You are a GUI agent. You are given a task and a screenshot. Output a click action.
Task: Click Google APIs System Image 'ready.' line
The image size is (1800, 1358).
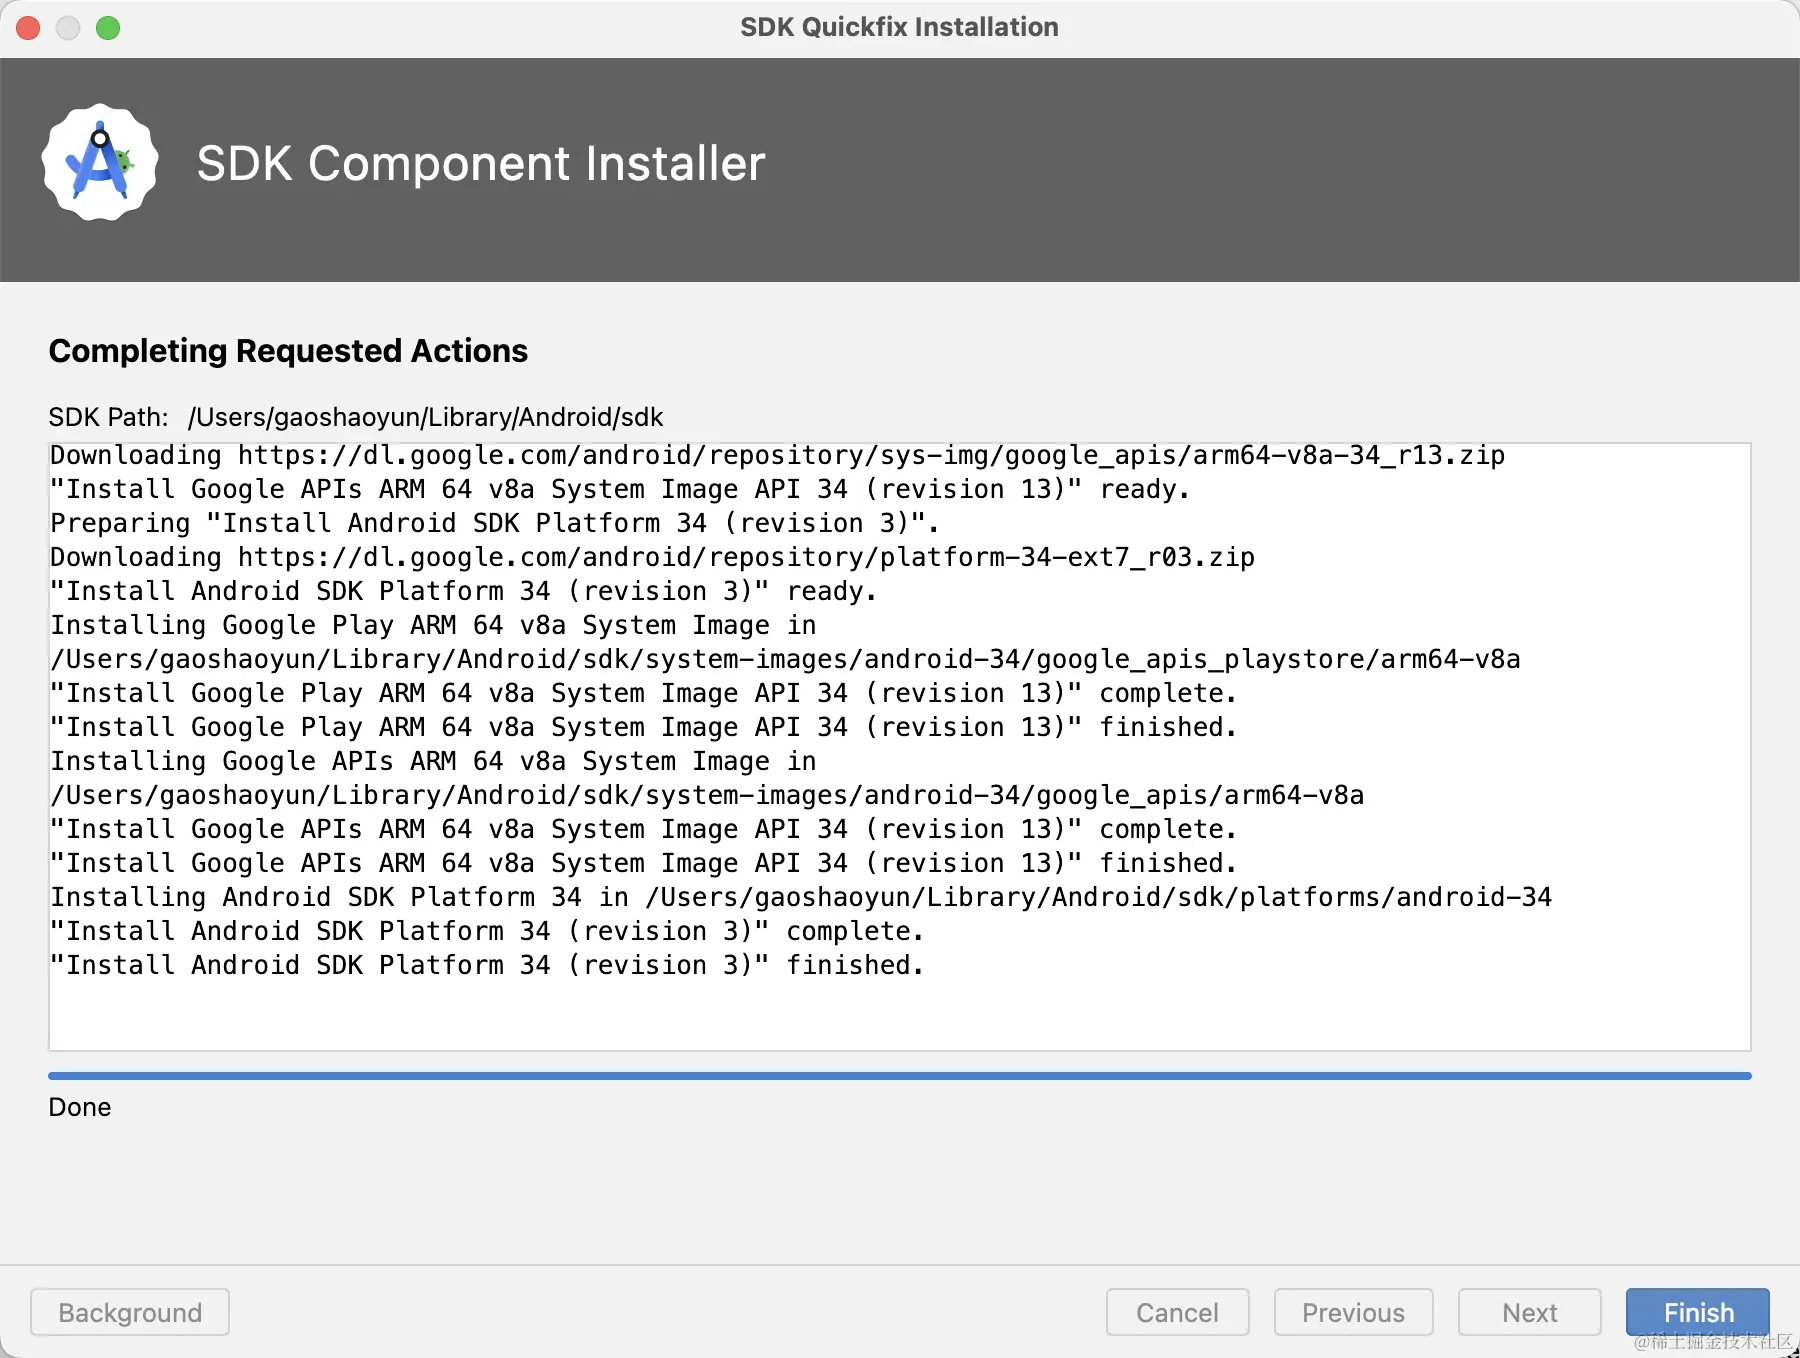coord(620,489)
